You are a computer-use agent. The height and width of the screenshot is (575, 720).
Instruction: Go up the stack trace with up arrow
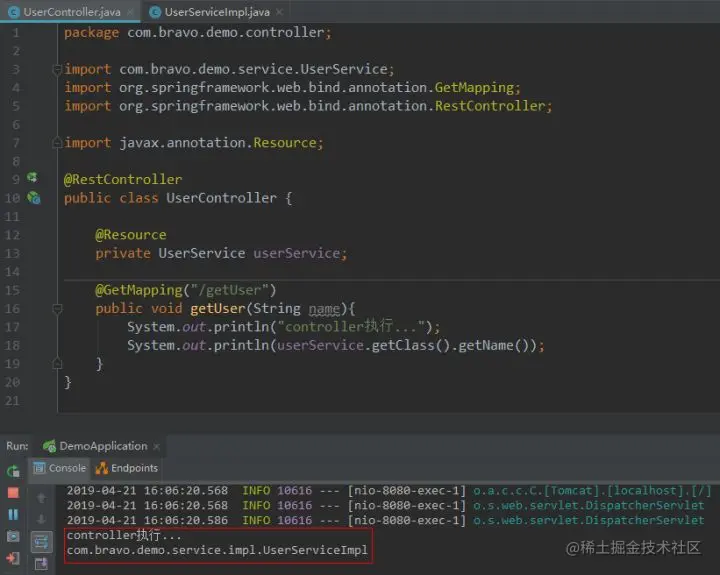(x=41, y=498)
